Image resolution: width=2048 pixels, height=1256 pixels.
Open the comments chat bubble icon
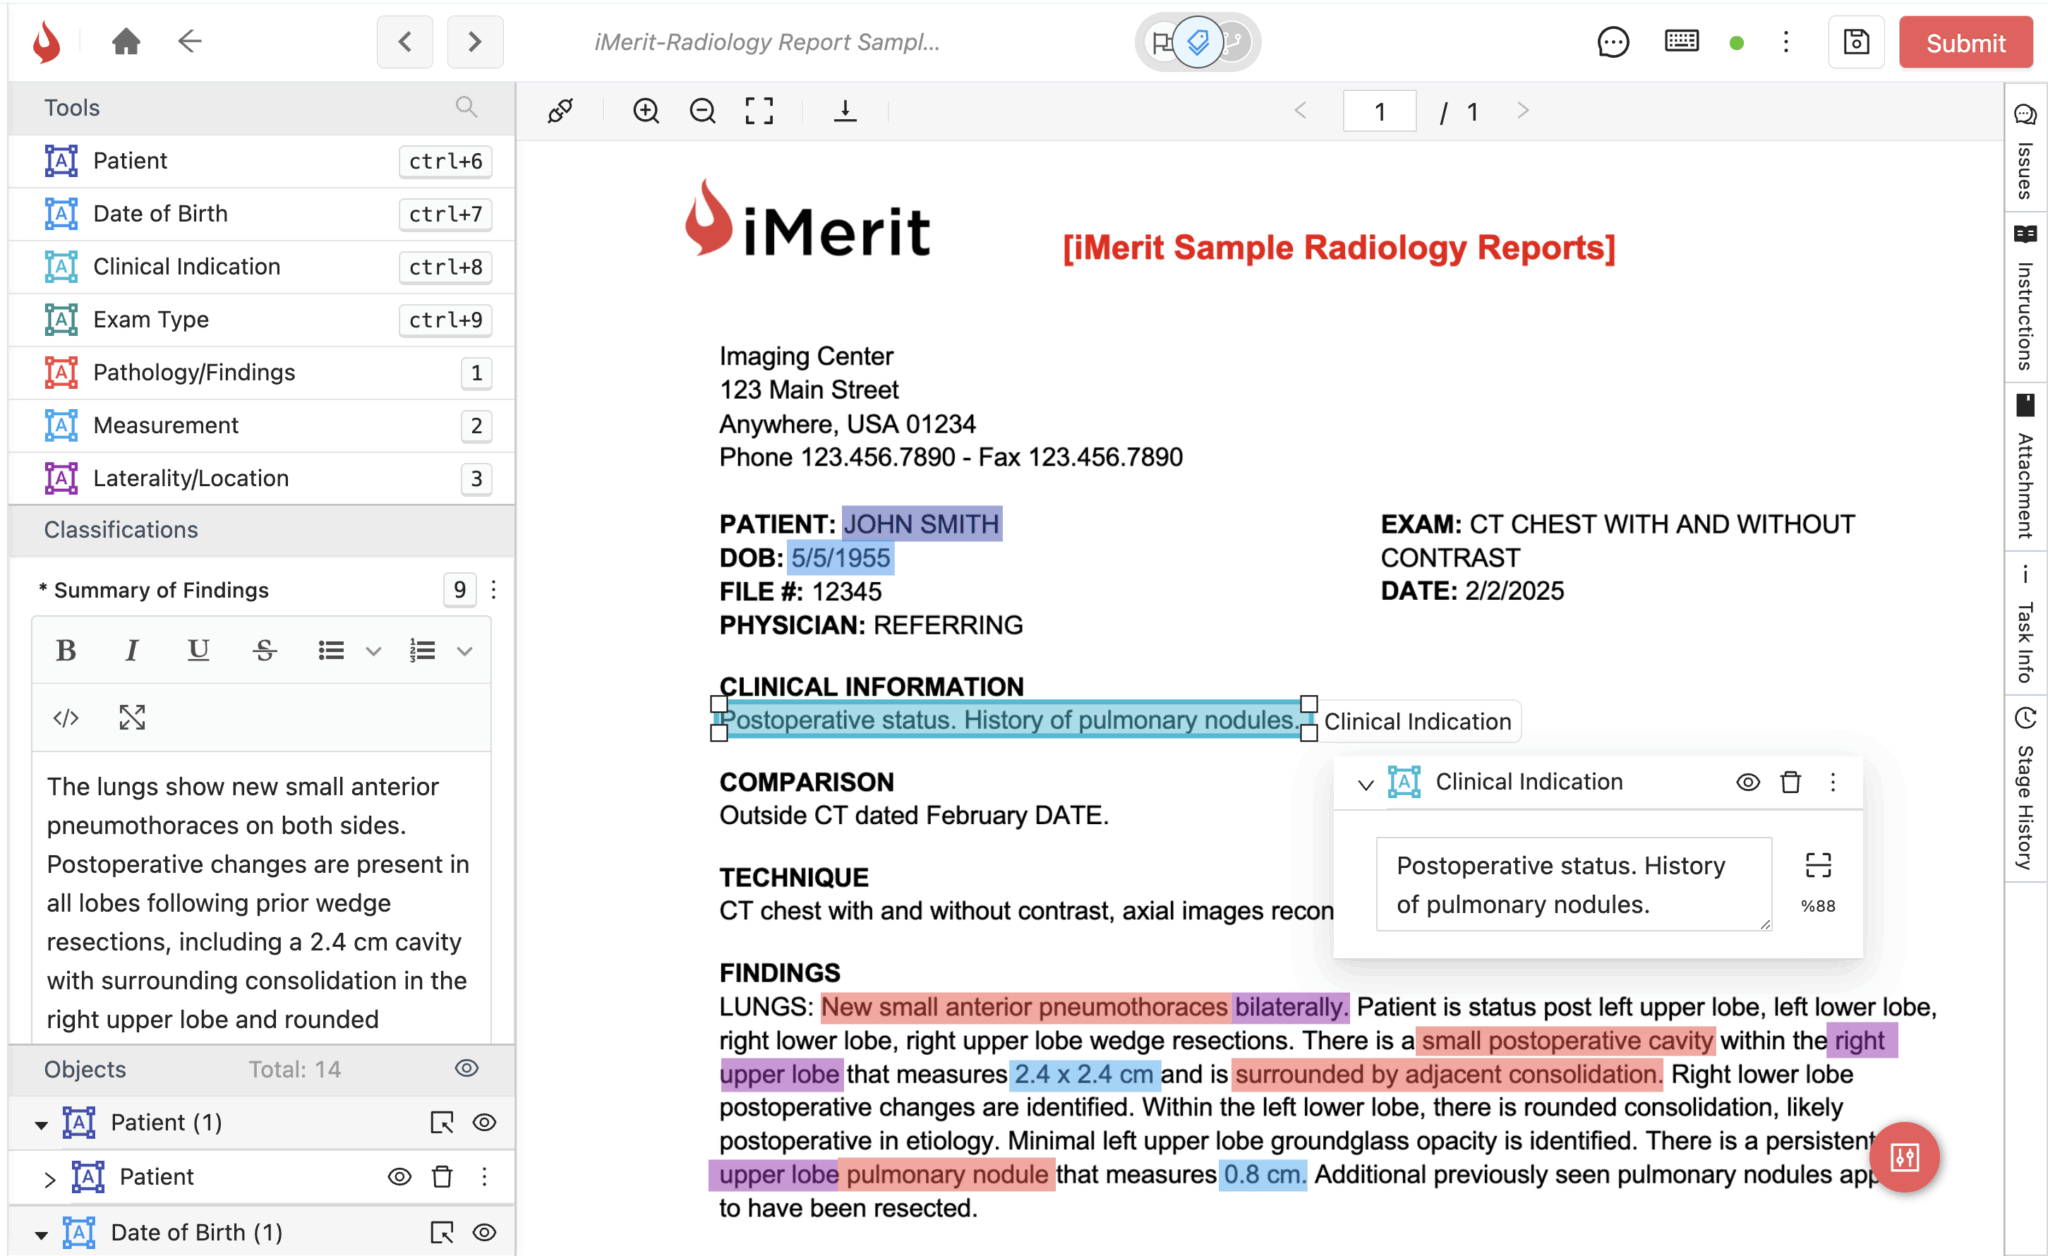1613,42
